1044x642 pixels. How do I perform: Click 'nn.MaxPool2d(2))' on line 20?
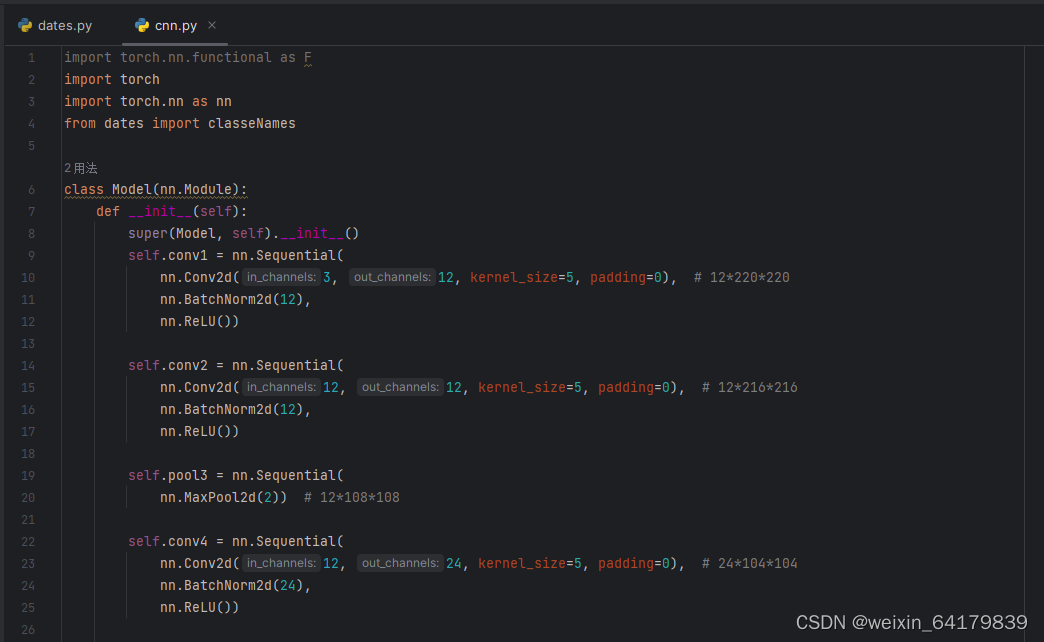(x=224, y=497)
